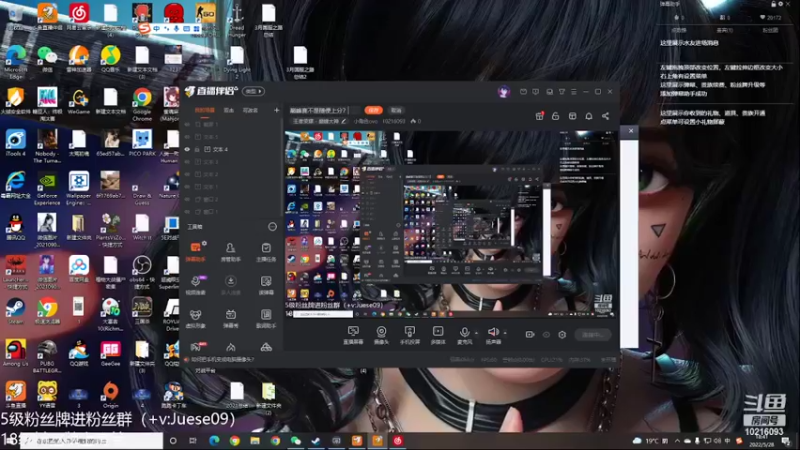Toggle visibility eye of 文本 5 source

tap(187, 137)
